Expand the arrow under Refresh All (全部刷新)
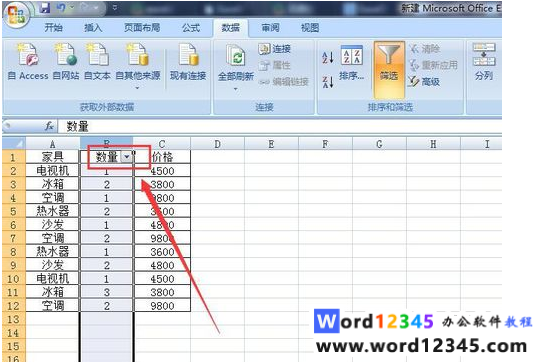Screen dimensions: 537x362 [x=236, y=89]
